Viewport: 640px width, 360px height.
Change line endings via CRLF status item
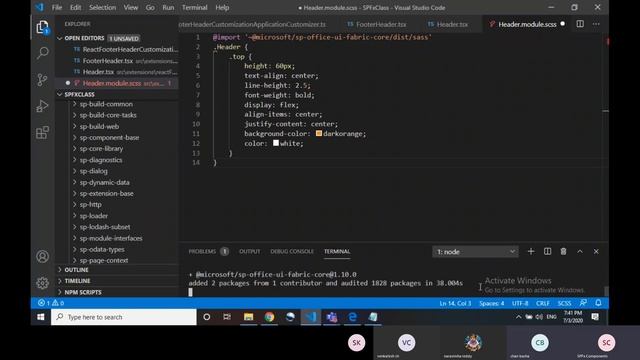click(542, 303)
